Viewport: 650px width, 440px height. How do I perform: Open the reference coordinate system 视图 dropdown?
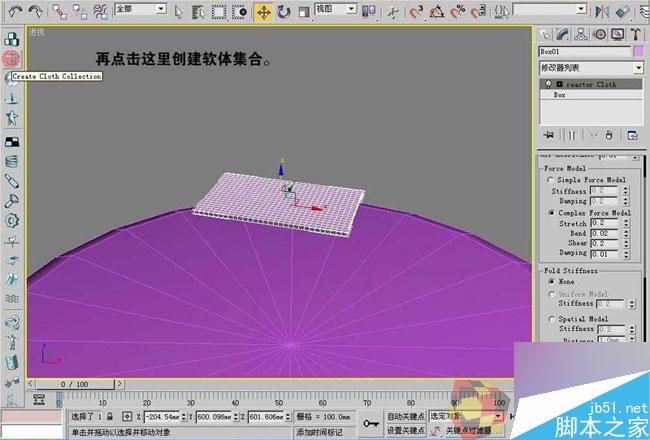[352, 9]
